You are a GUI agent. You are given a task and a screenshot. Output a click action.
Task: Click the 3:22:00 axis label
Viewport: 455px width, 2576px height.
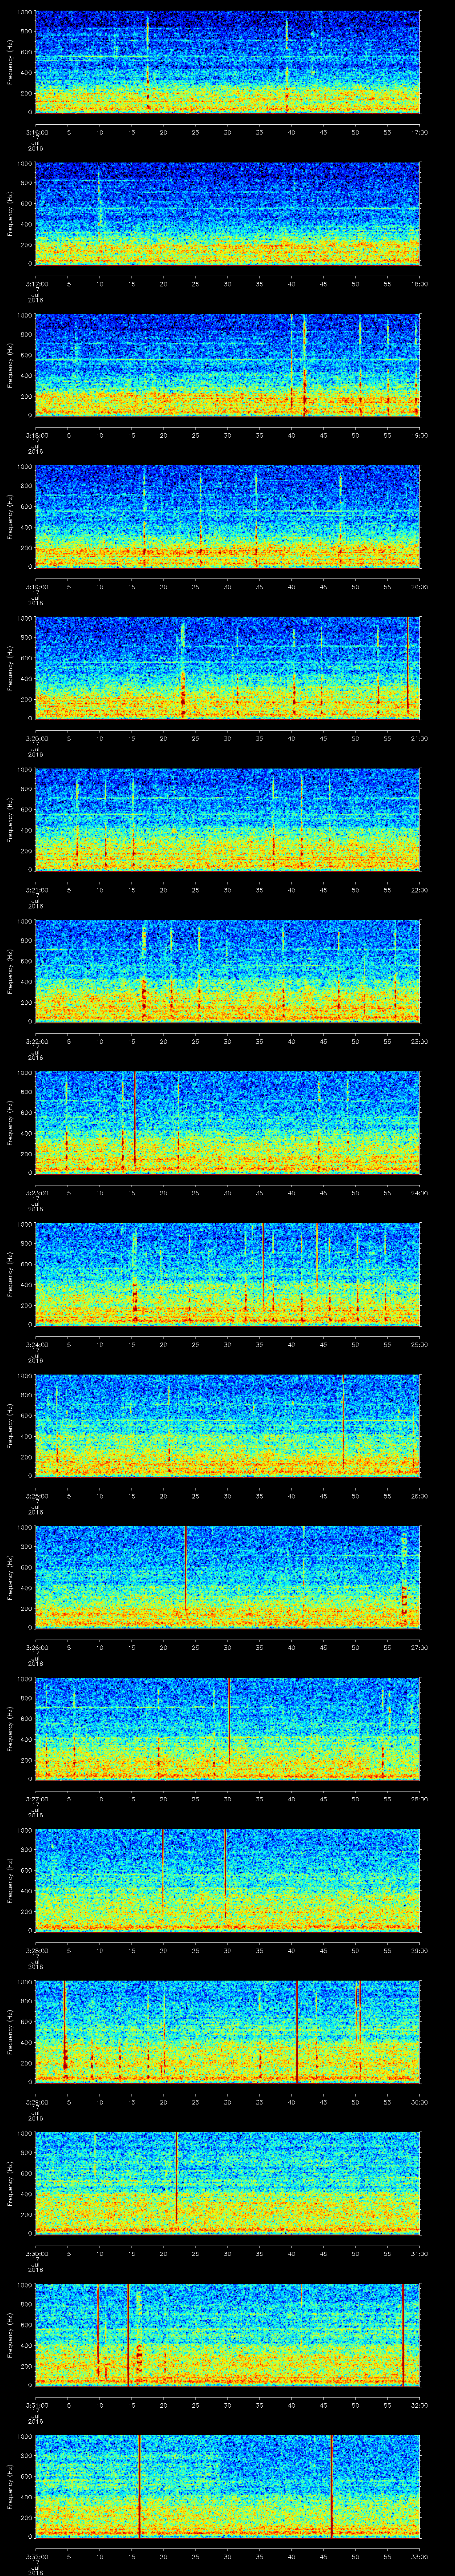[x=36, y=1041]
